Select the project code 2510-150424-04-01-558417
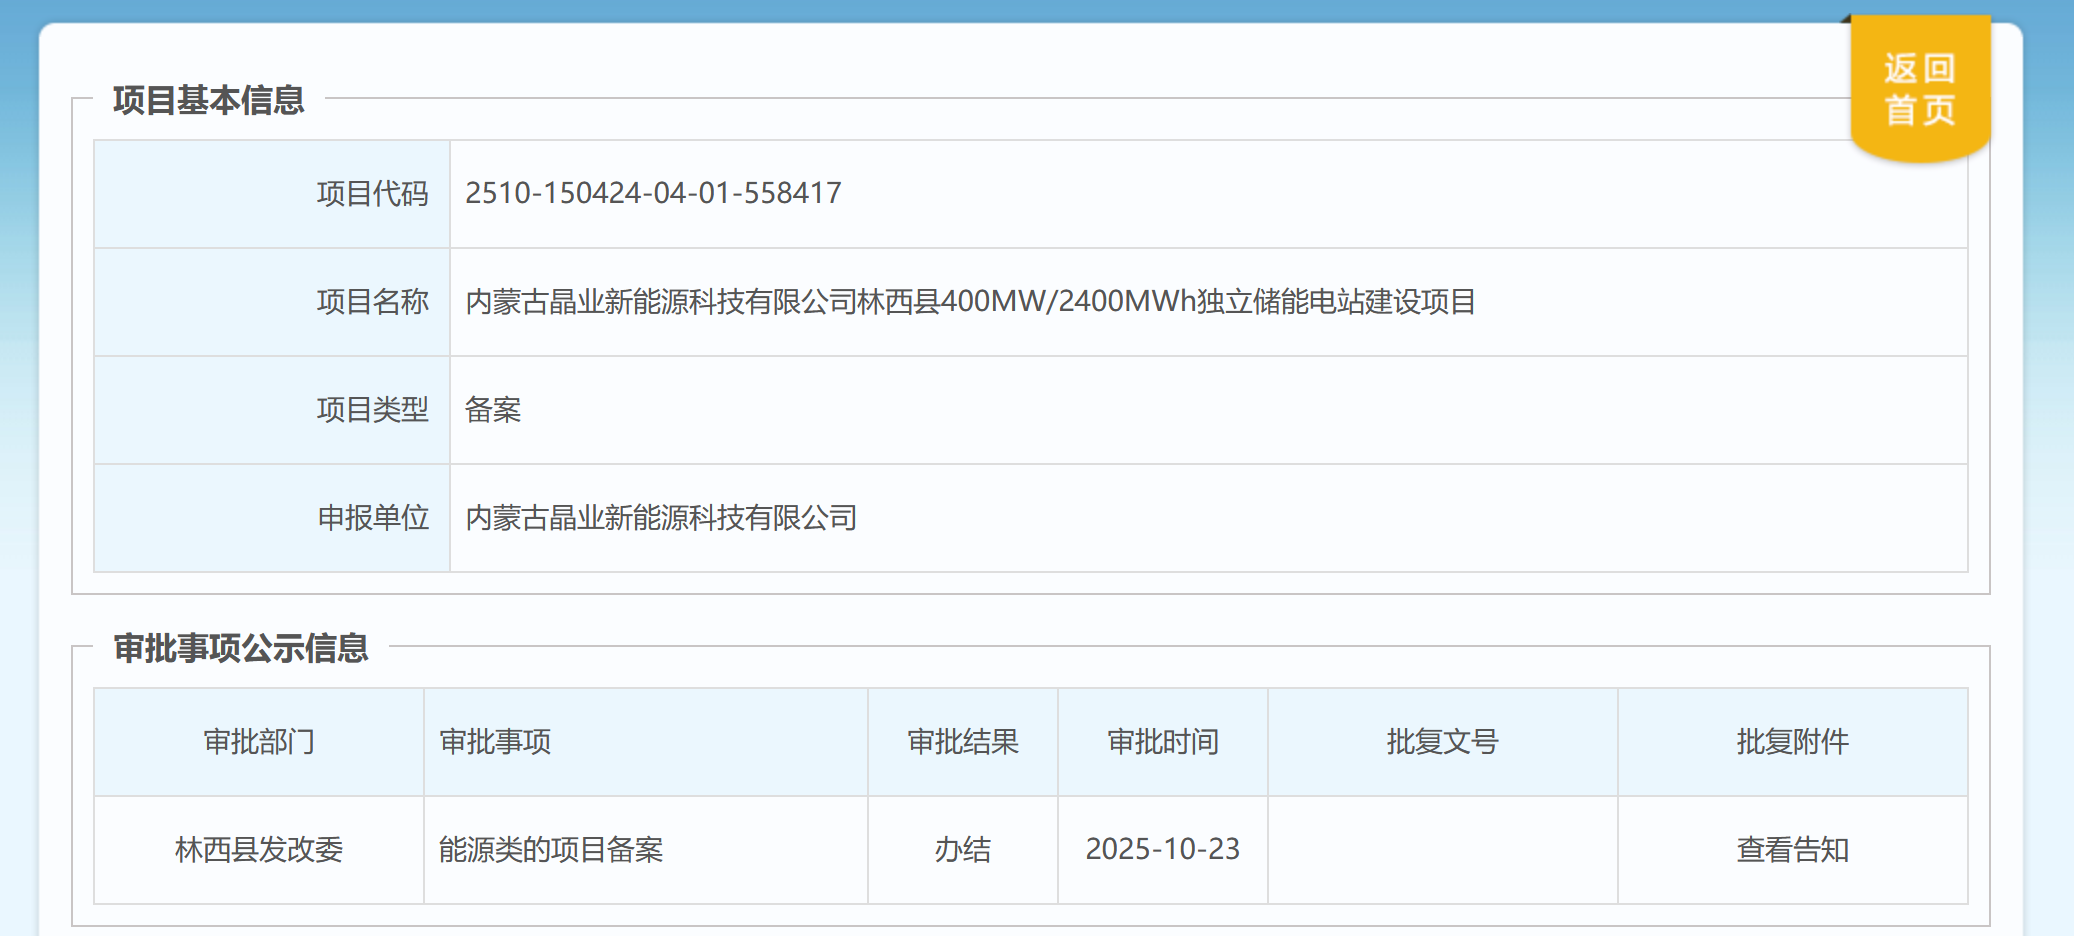 point(653,193)
